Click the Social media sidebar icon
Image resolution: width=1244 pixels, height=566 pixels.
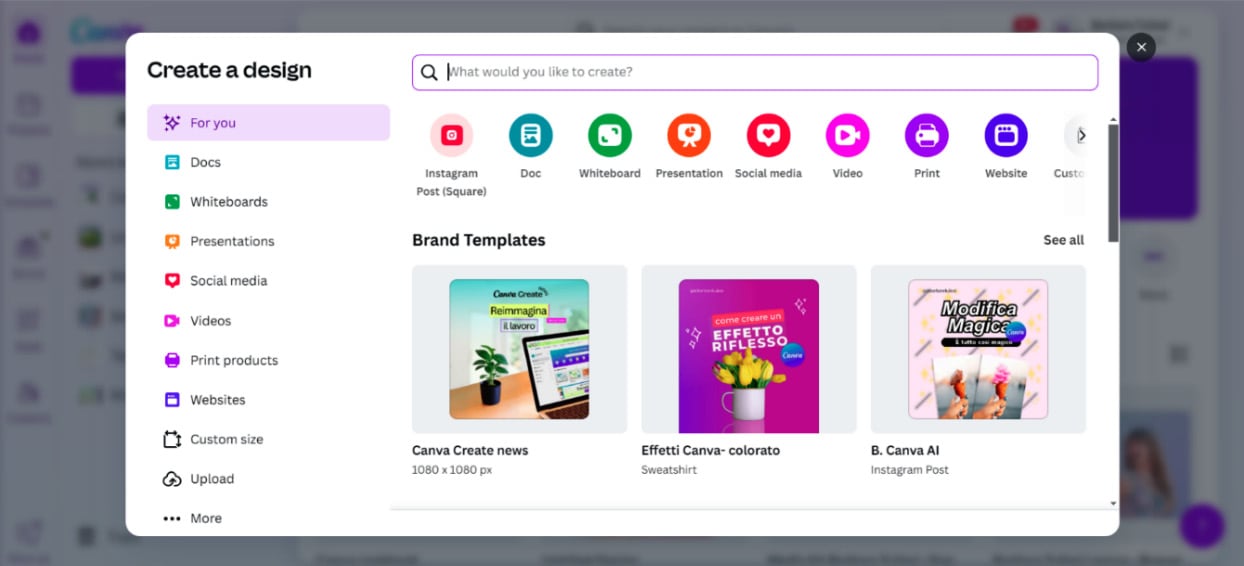click(172, 281)
